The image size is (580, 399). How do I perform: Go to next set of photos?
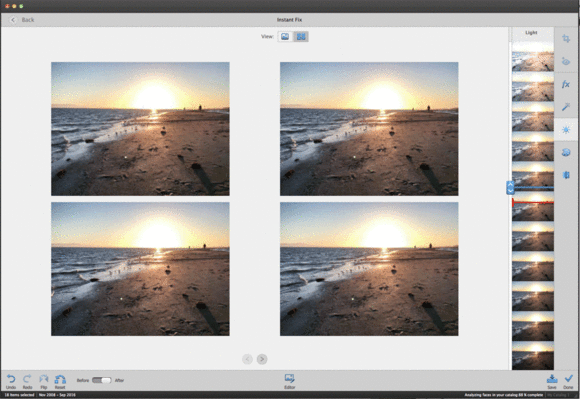pos(262,359)
